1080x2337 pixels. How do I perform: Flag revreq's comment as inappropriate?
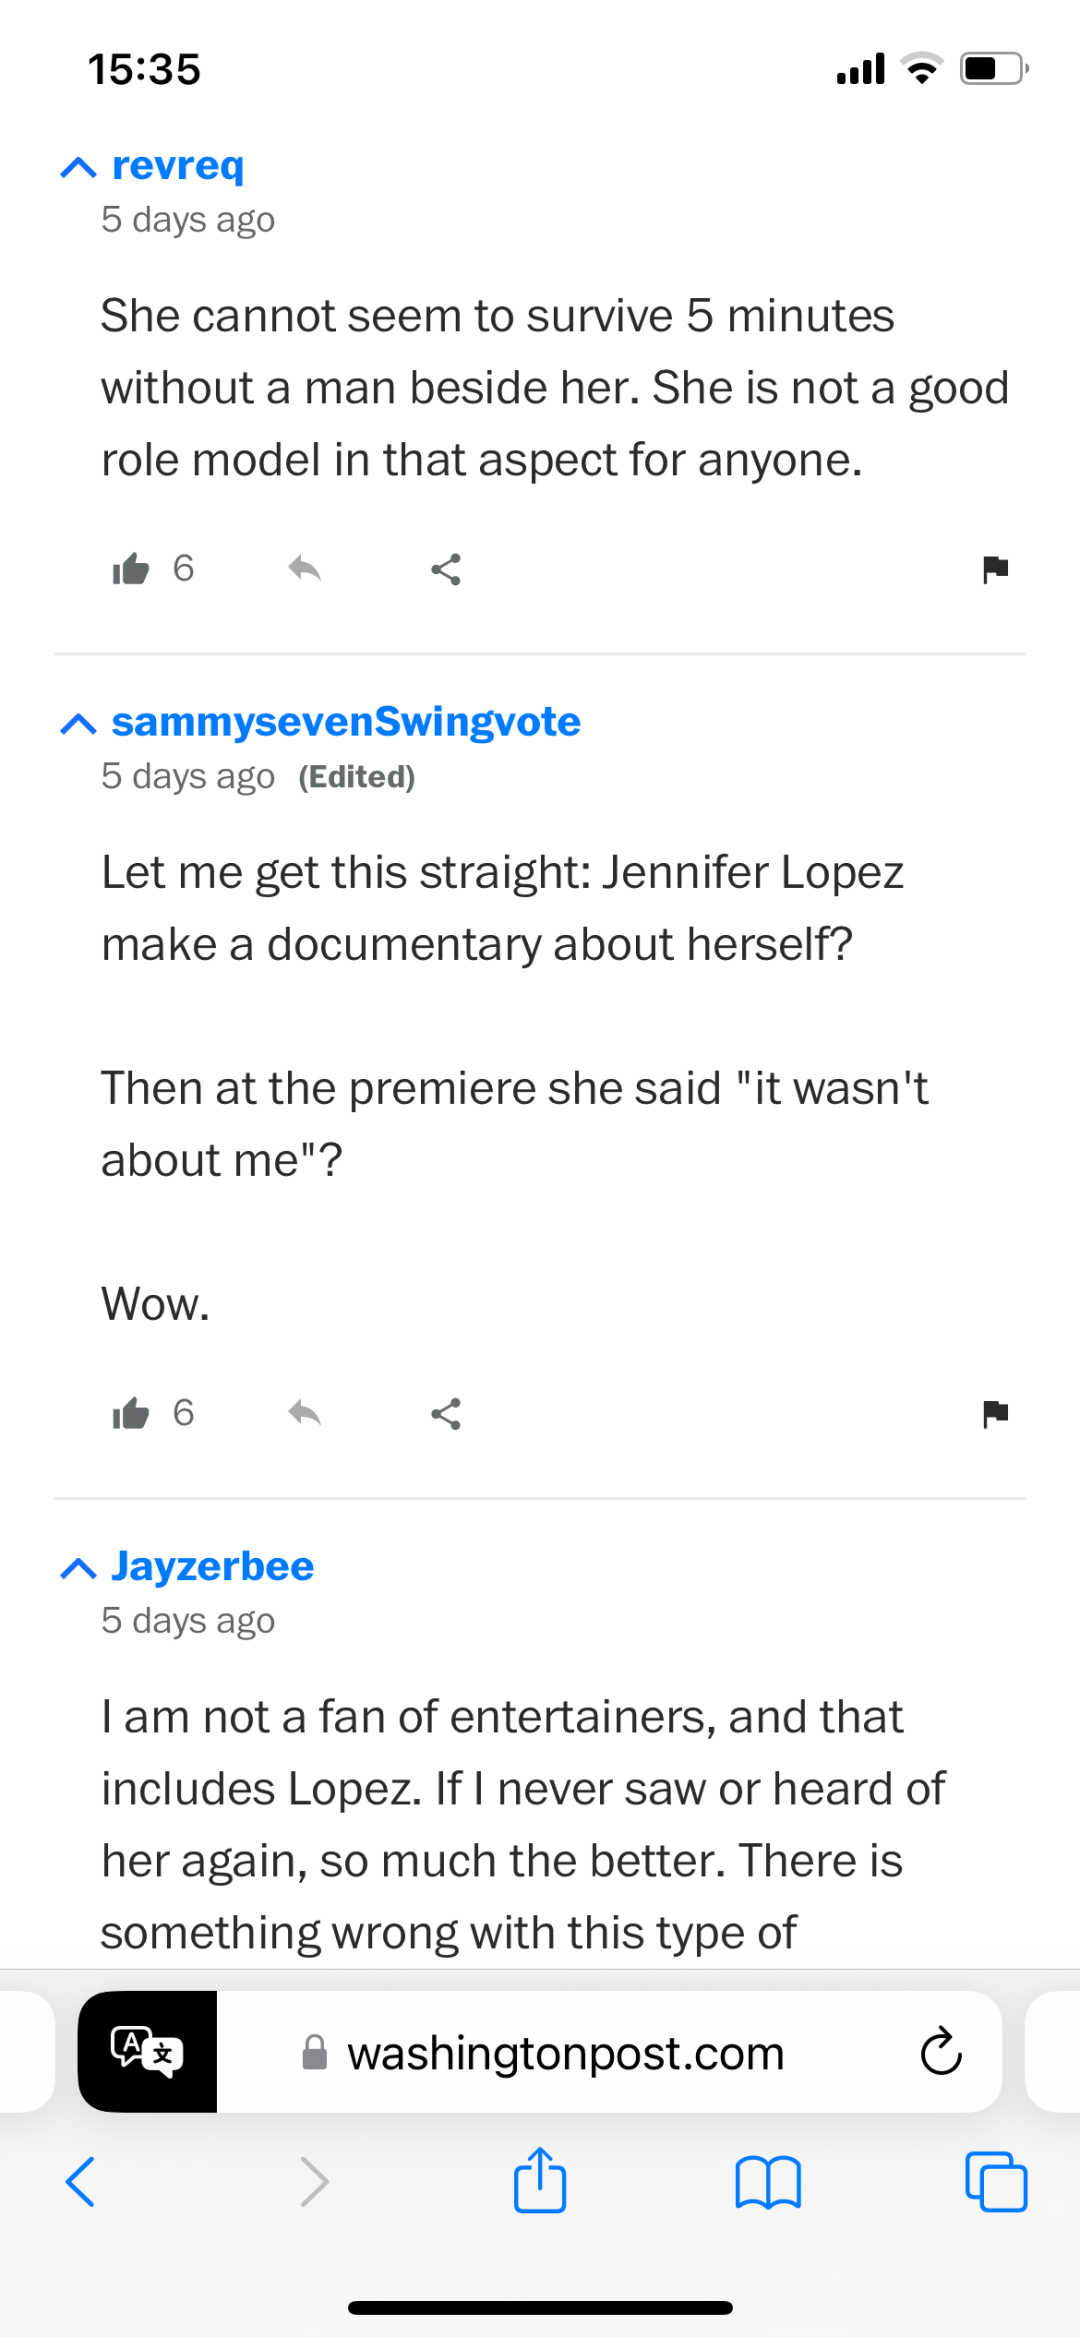(x=995, y=569)
